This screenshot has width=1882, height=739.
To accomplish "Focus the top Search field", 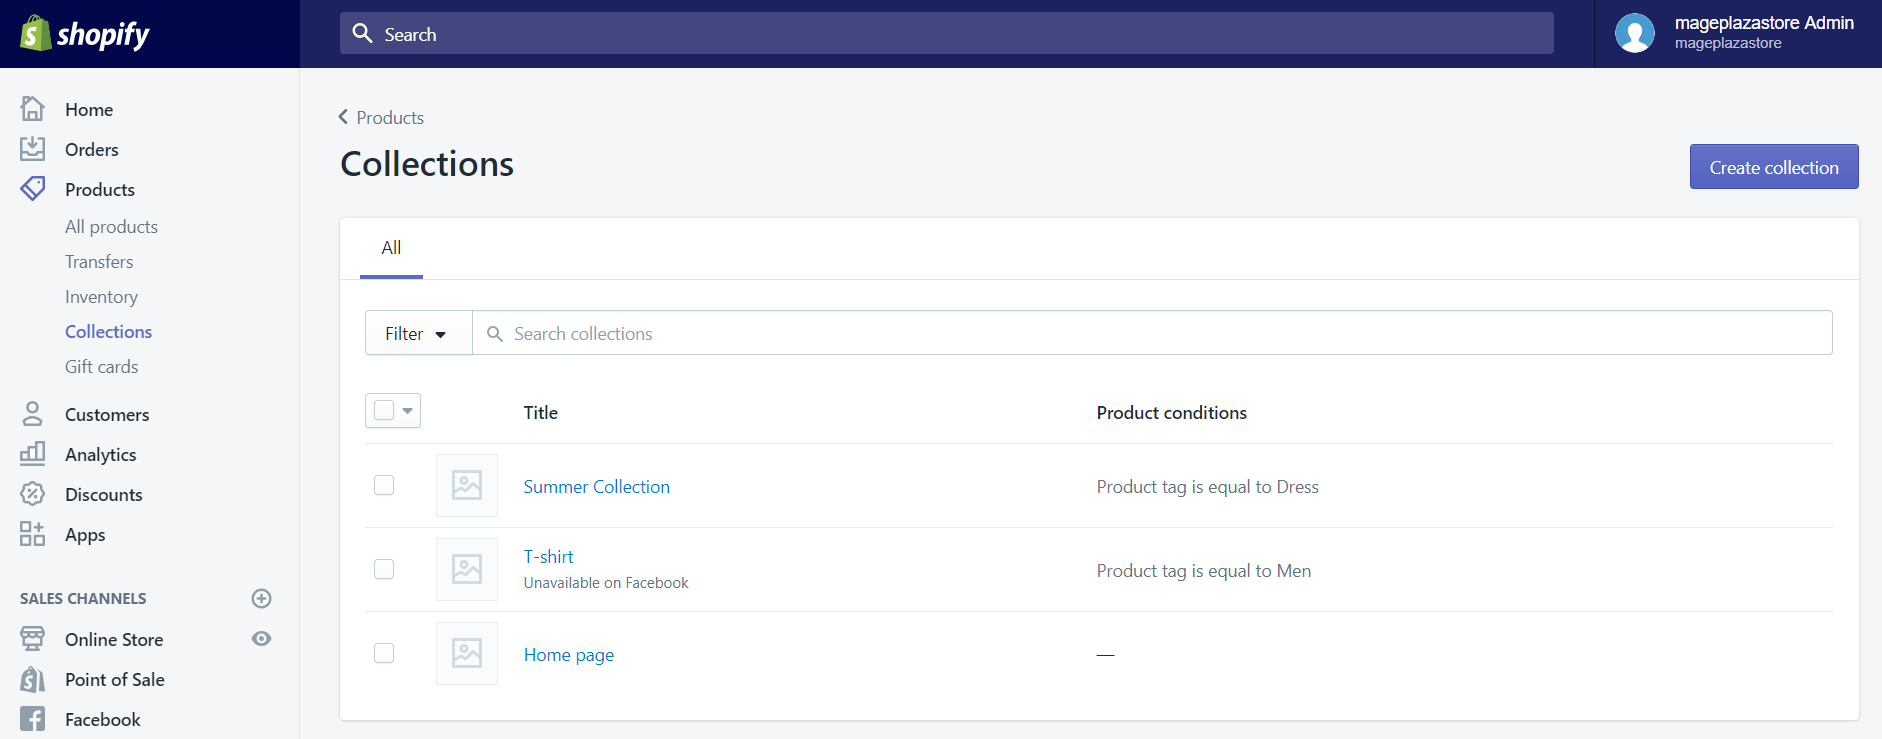I will (946, 33).
